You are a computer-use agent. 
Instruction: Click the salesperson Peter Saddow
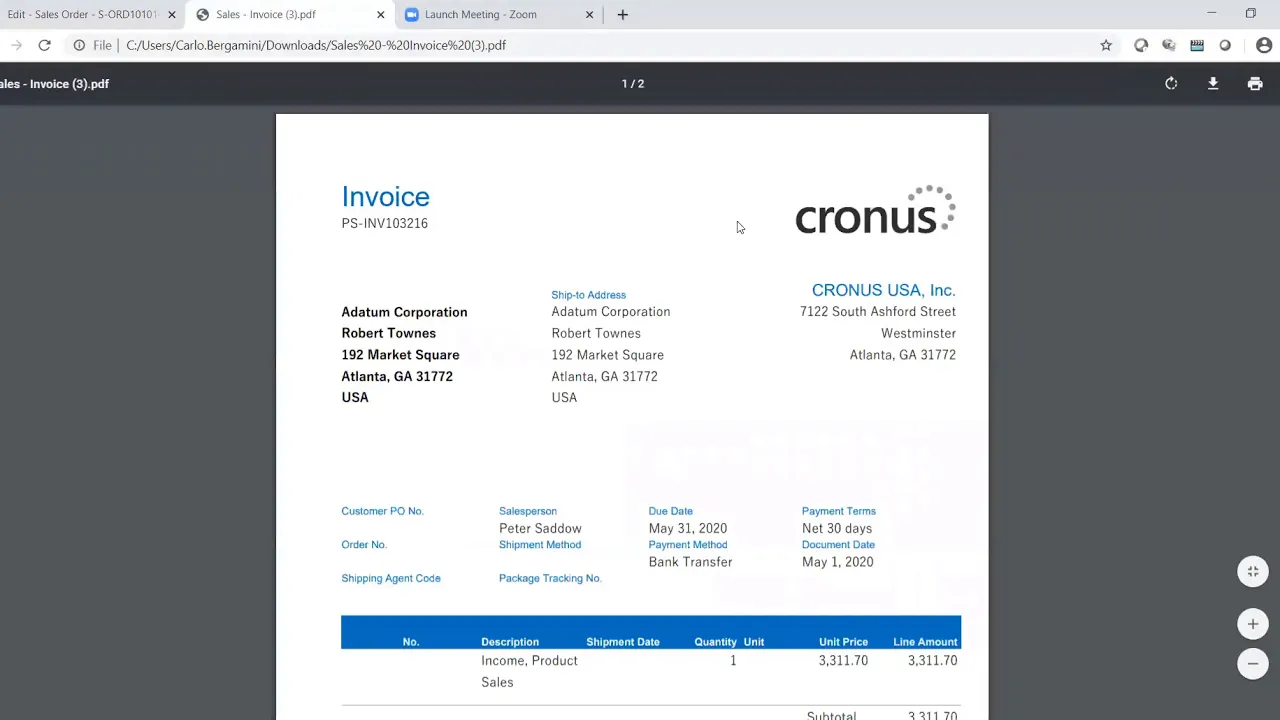(x=540, y=528)
